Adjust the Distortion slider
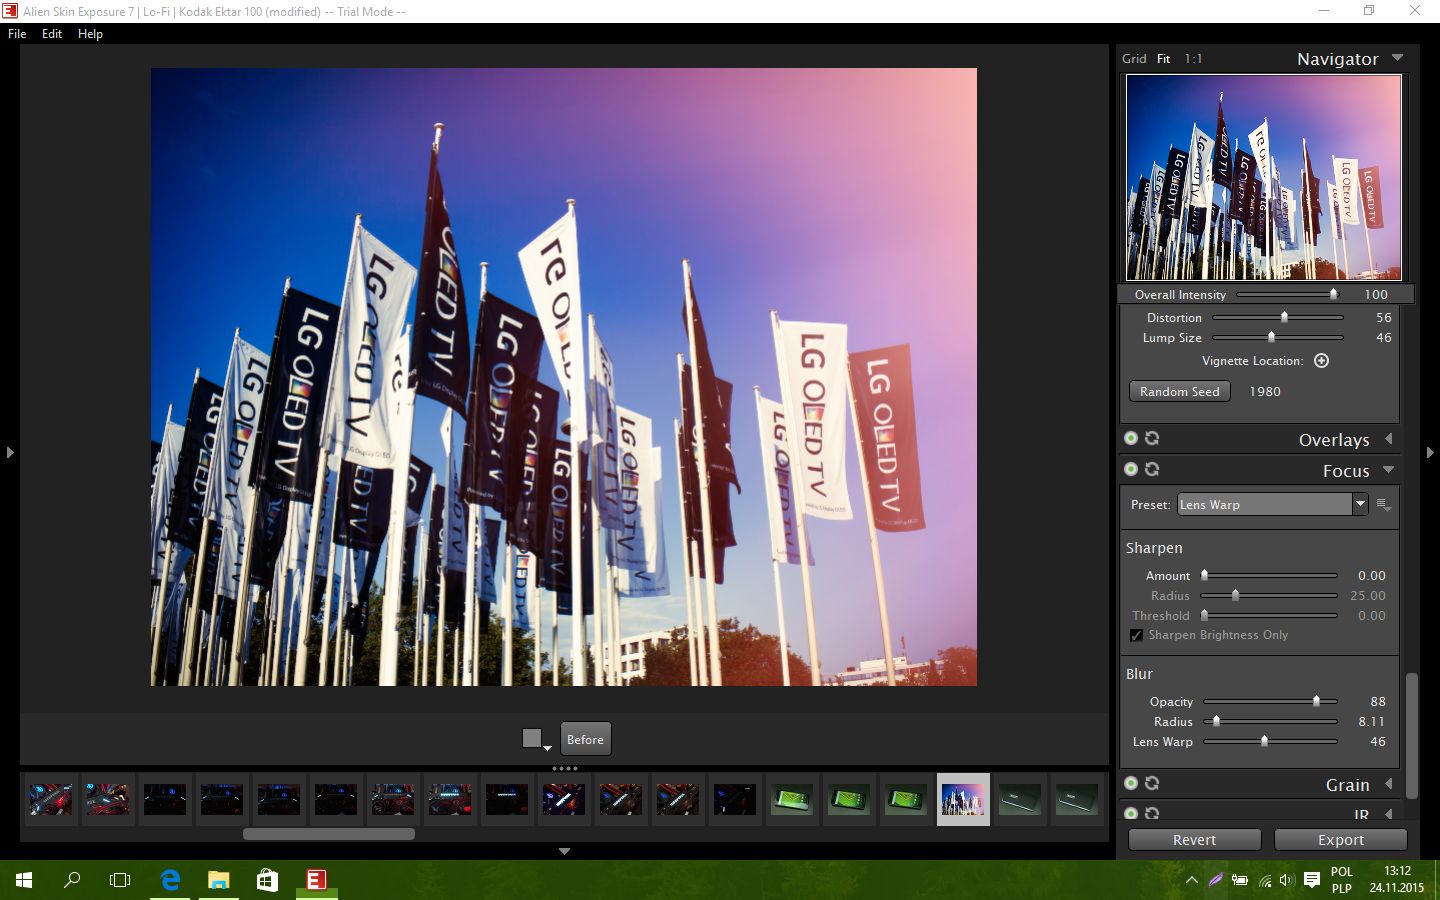1440x900 pixels. [x=1278, y=317]
